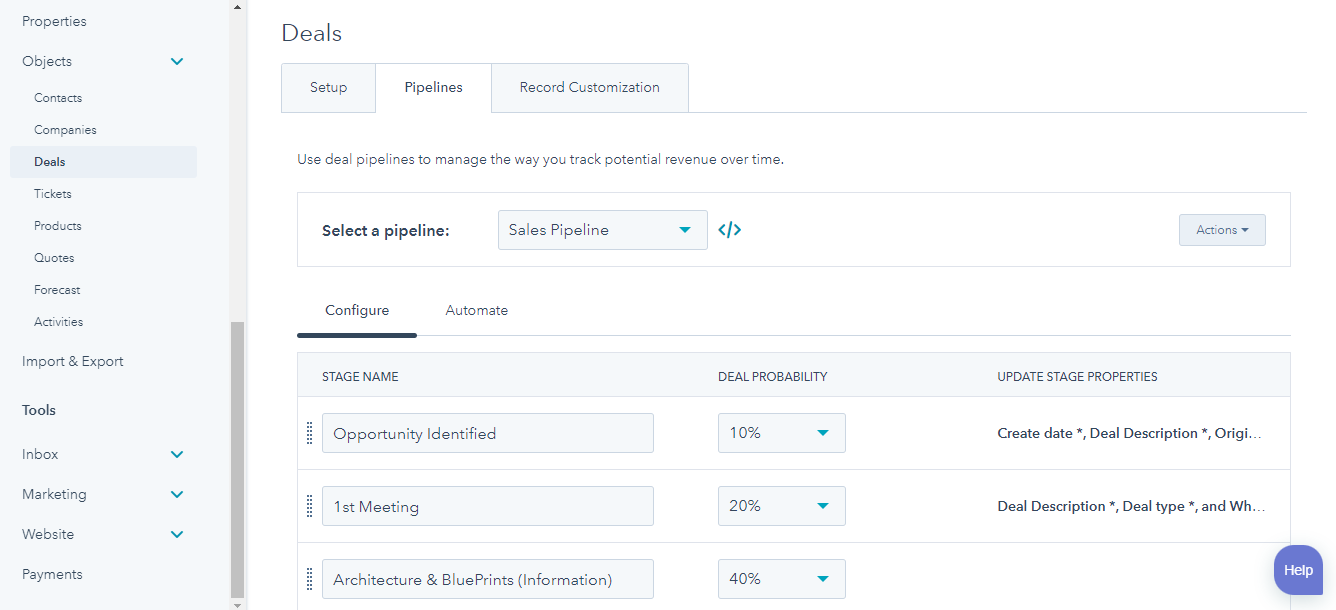Navigate to Contacts in the sidebar
This screenshot has height=610, width=1336.
pyautogui.click(x=57, y=97)
